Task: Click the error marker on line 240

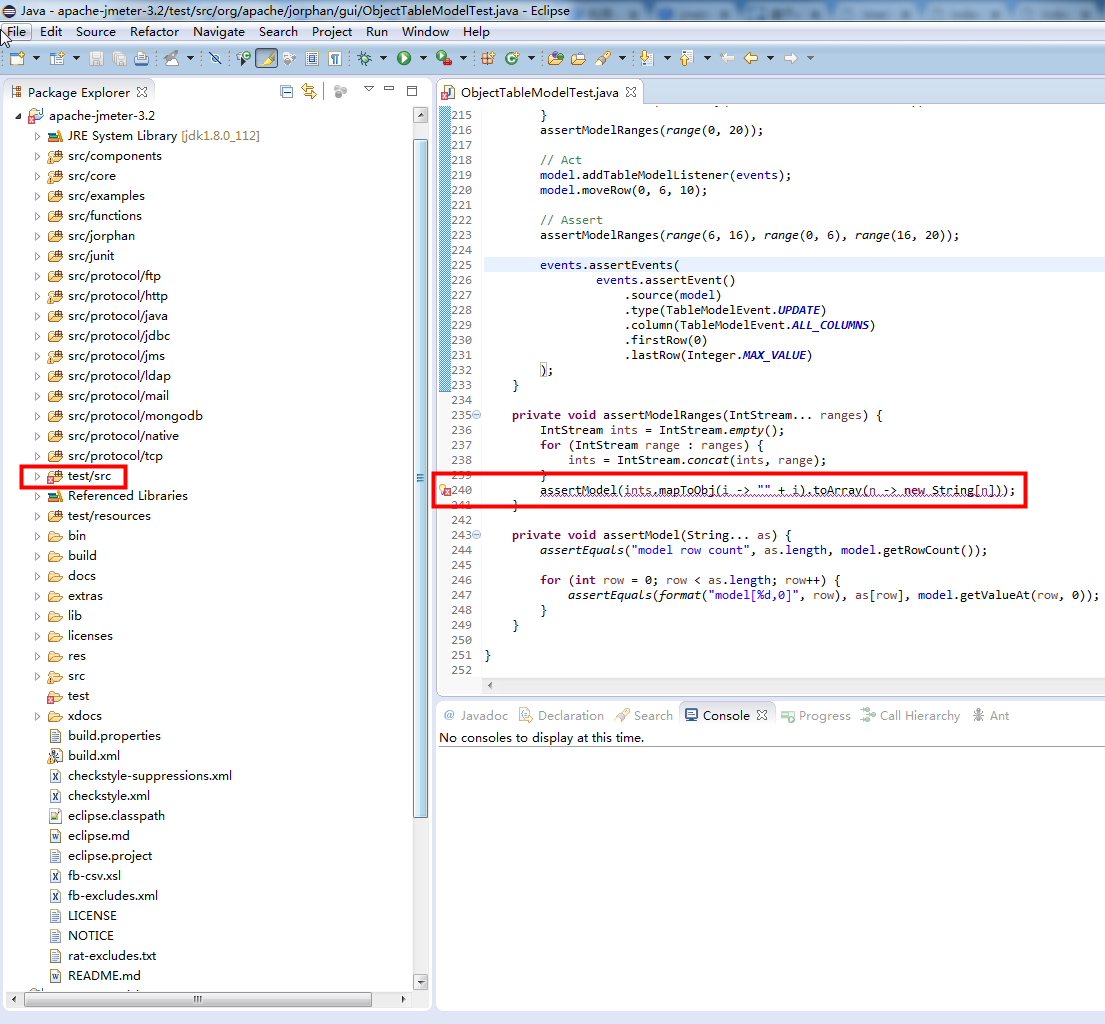Action: pyautogui.click(x=445, y=491)
